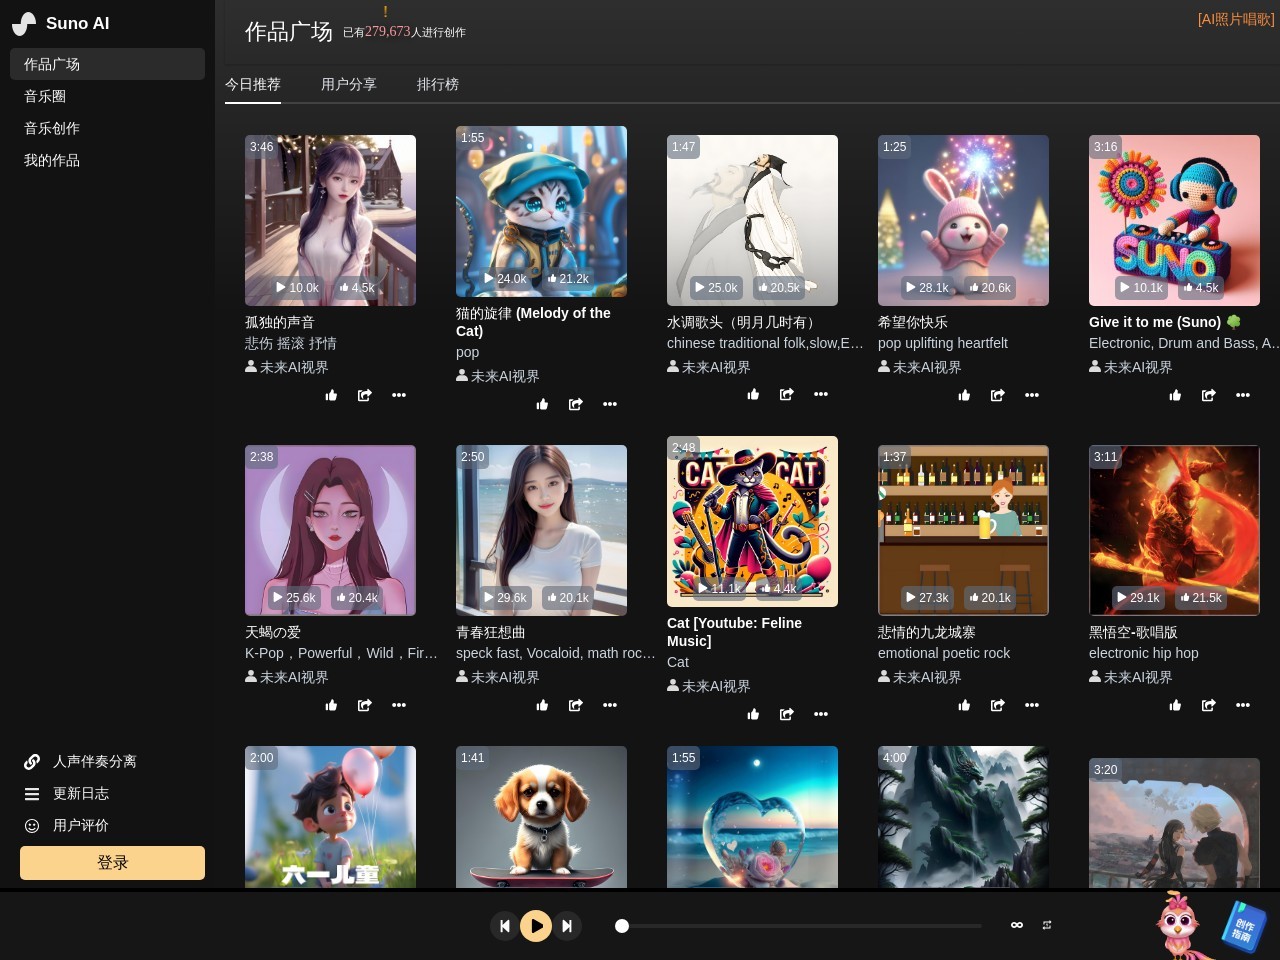The image size is (1280, 960).
Task: Open more options for Give it to me (Suno)
Action: (x=1242, y=396)
